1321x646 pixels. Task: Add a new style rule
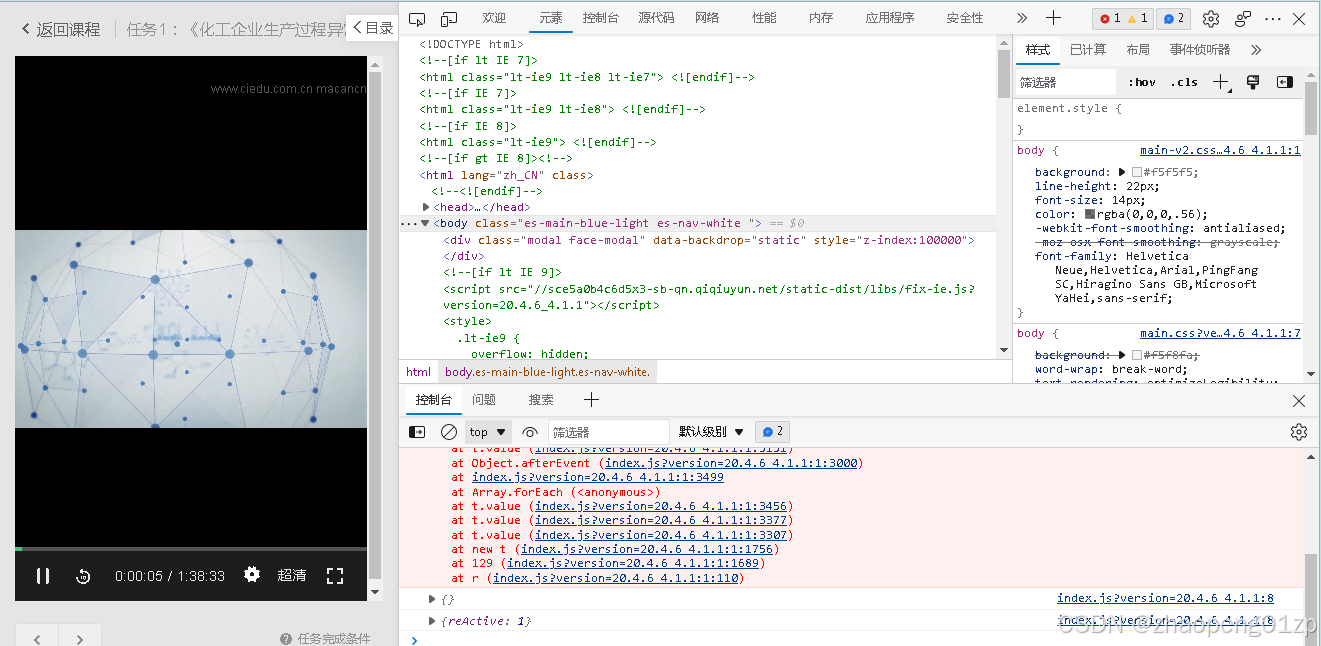pyautogui.click(x=1221, y=82)
